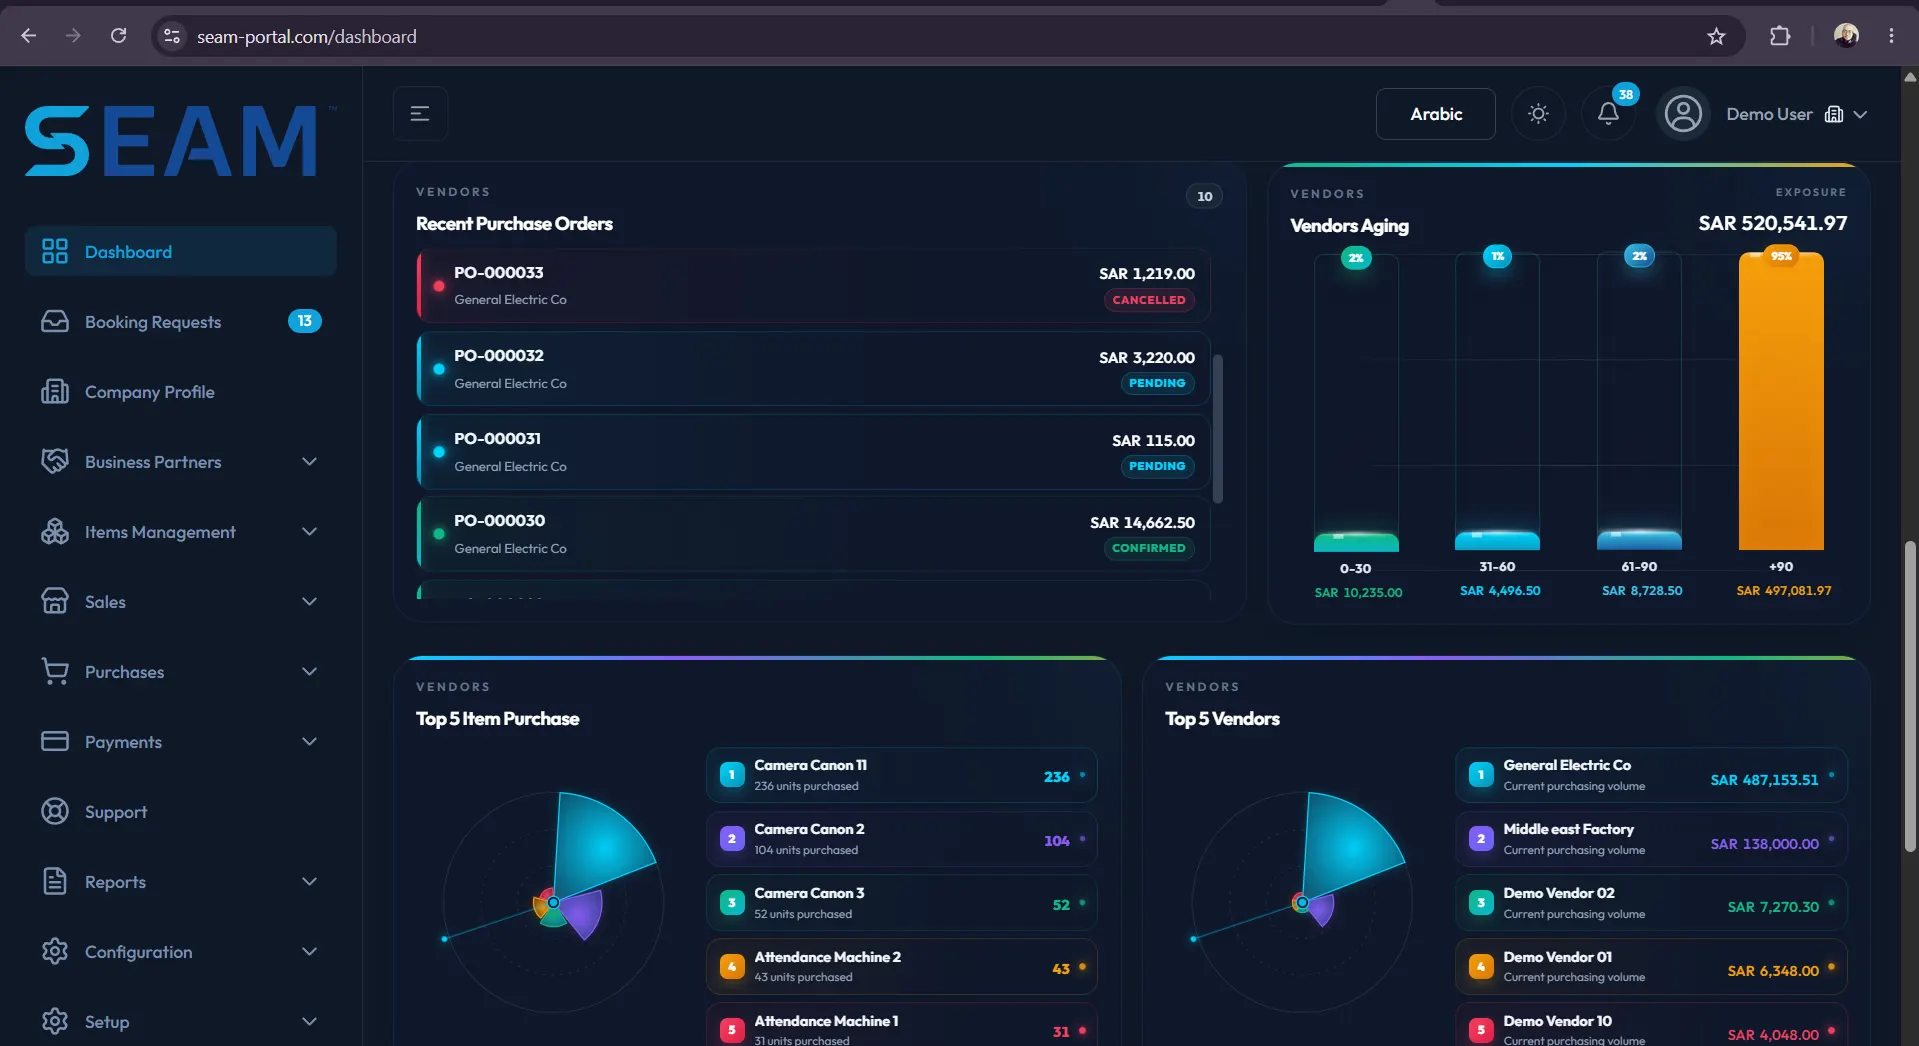Click the Items Management cubes icon

pos(55,531)
